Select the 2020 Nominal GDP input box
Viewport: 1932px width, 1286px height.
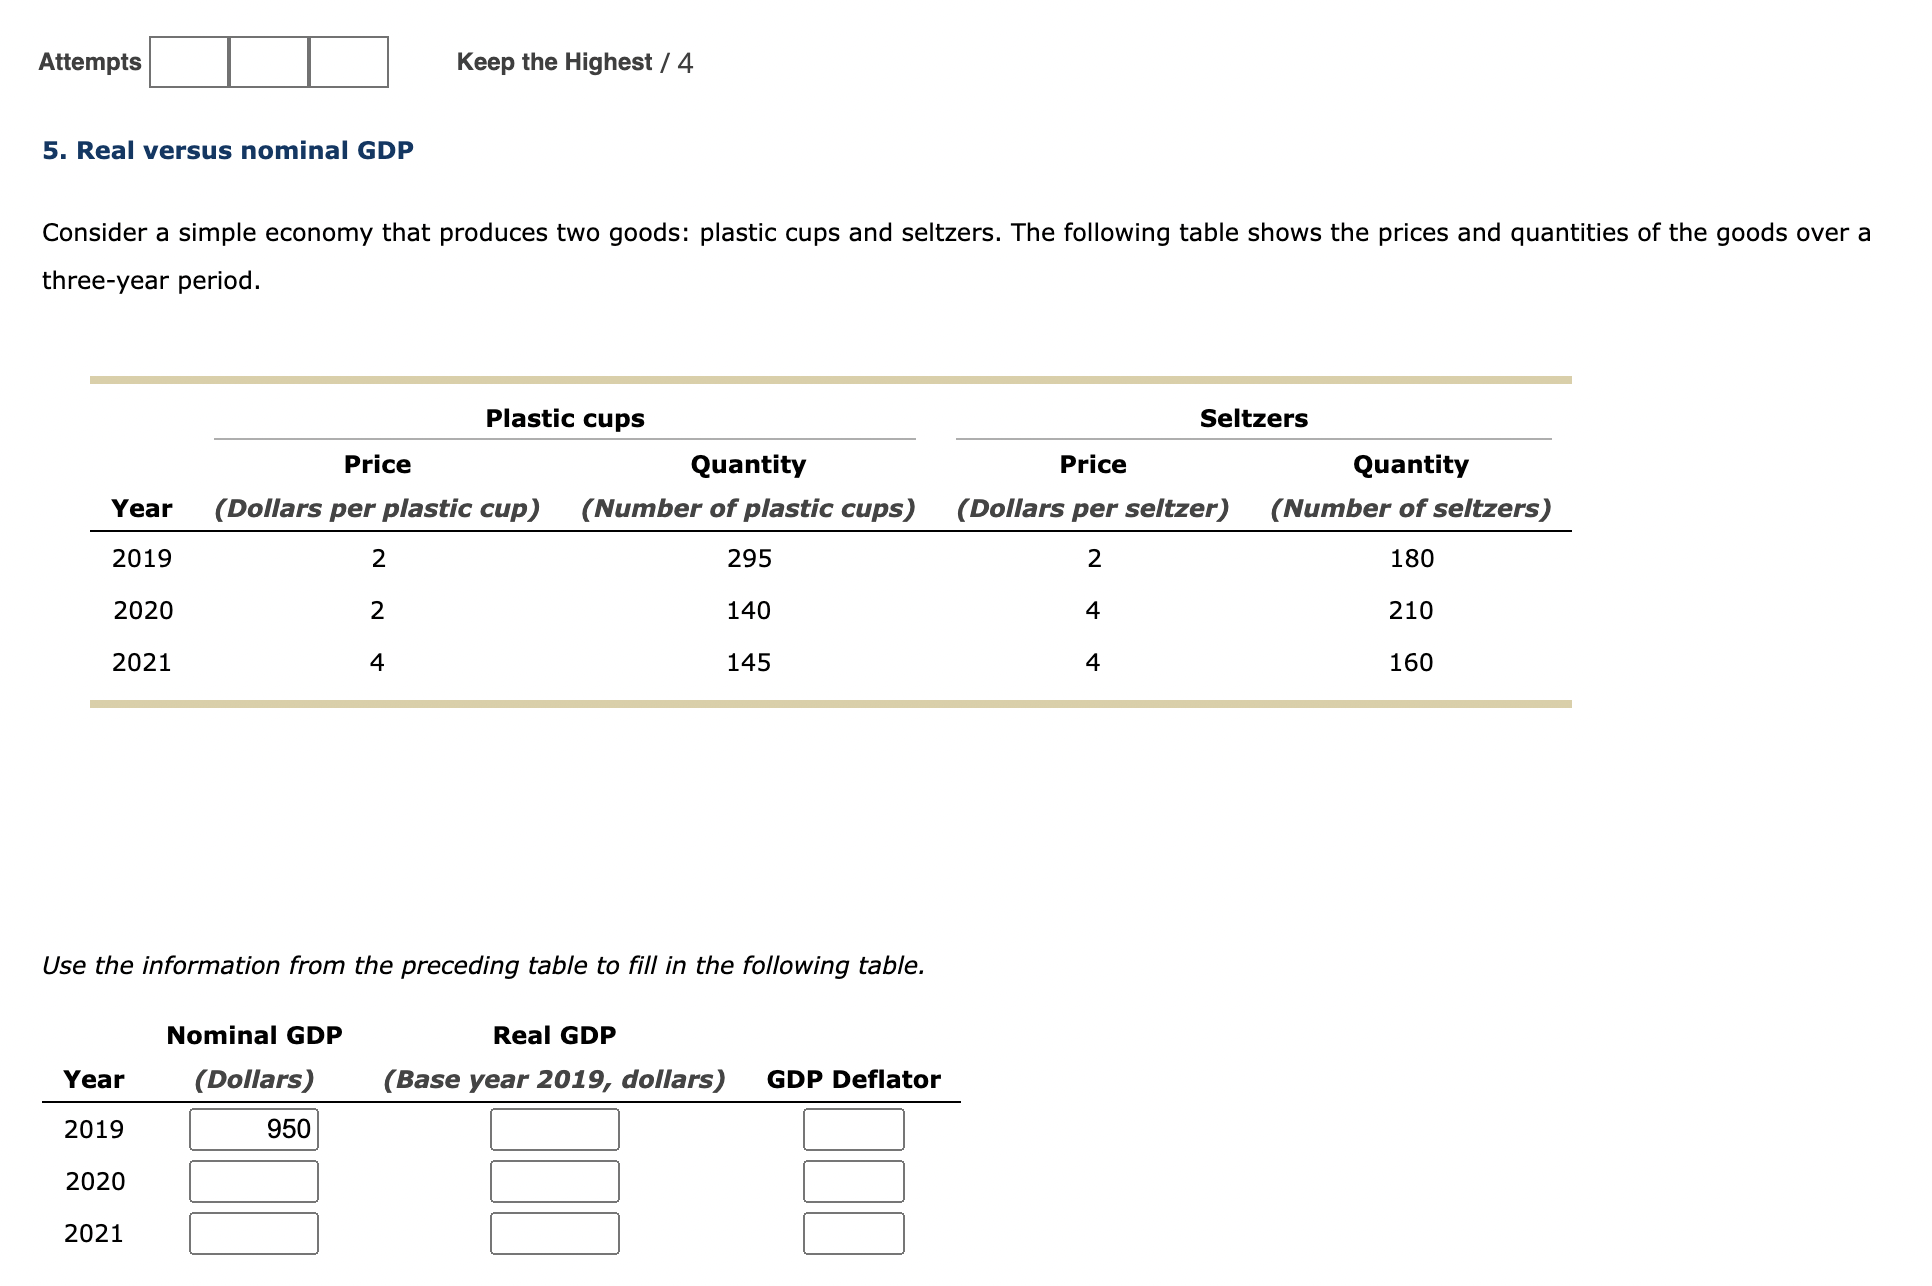[254, 1181]
